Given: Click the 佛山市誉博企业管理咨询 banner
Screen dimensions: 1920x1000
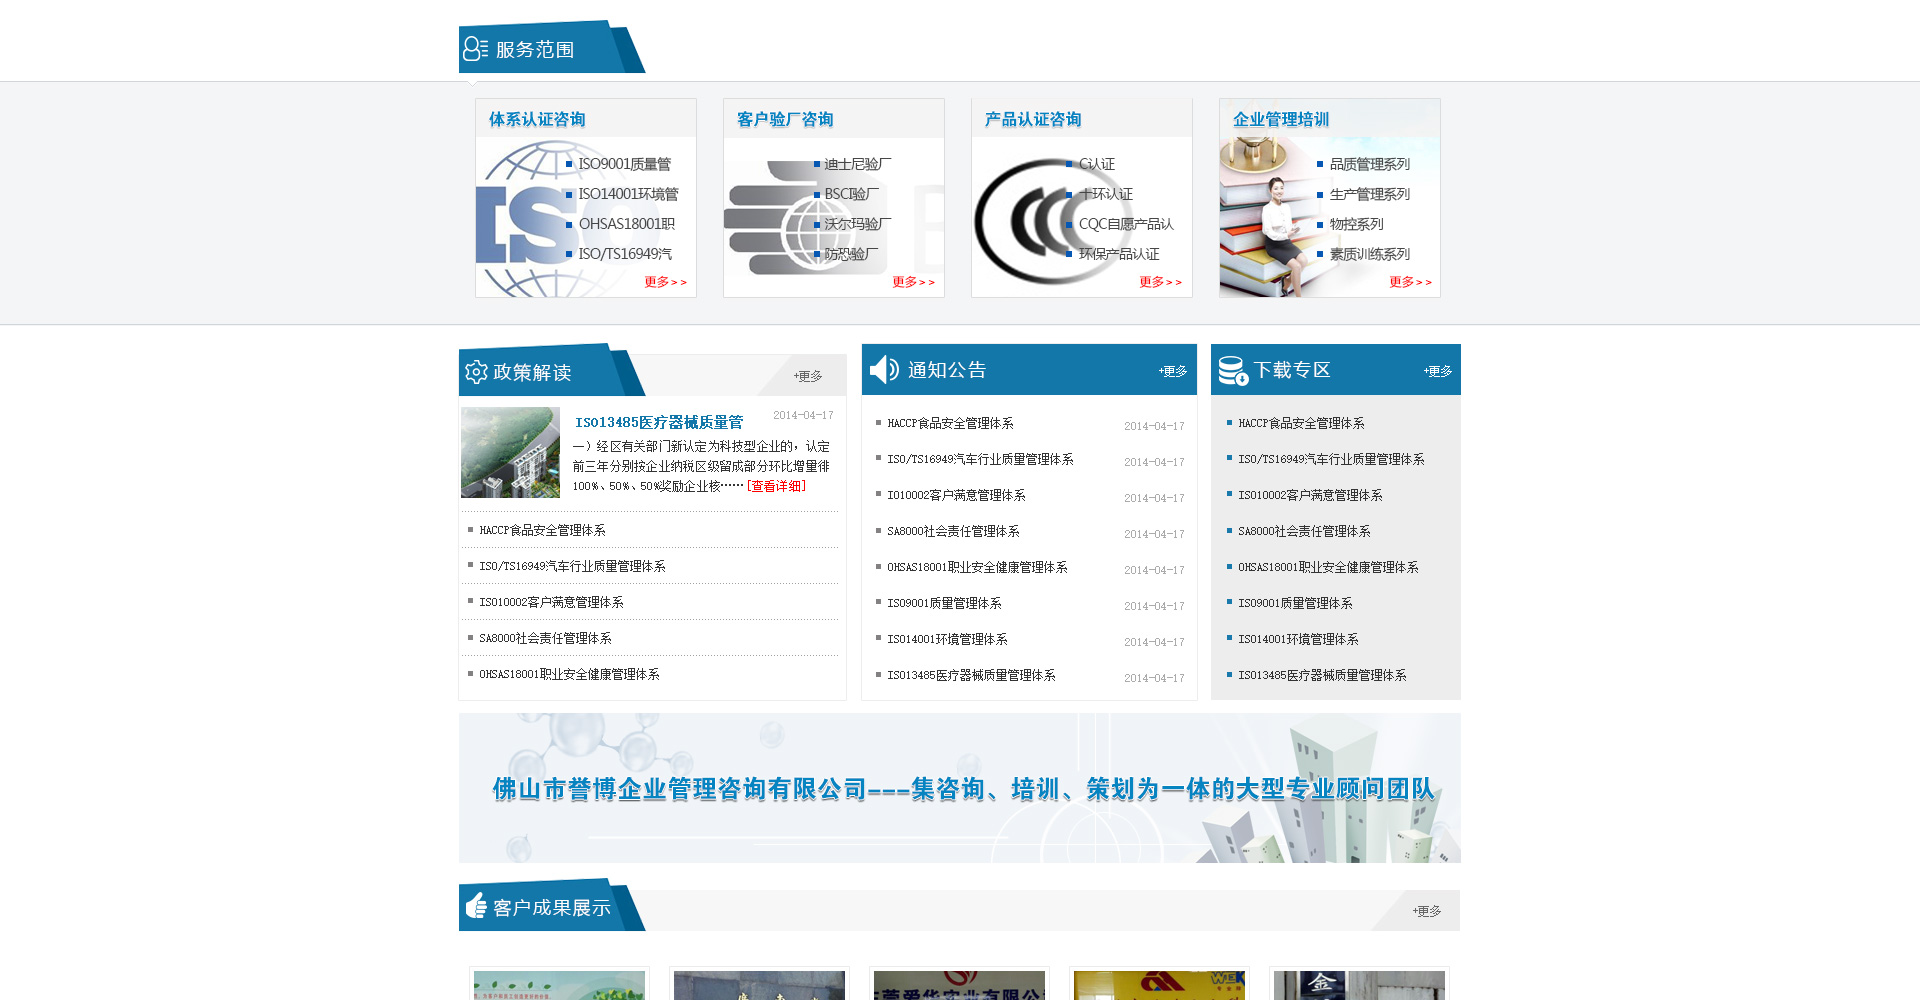Looking at the screenshot, I should 960,788.
